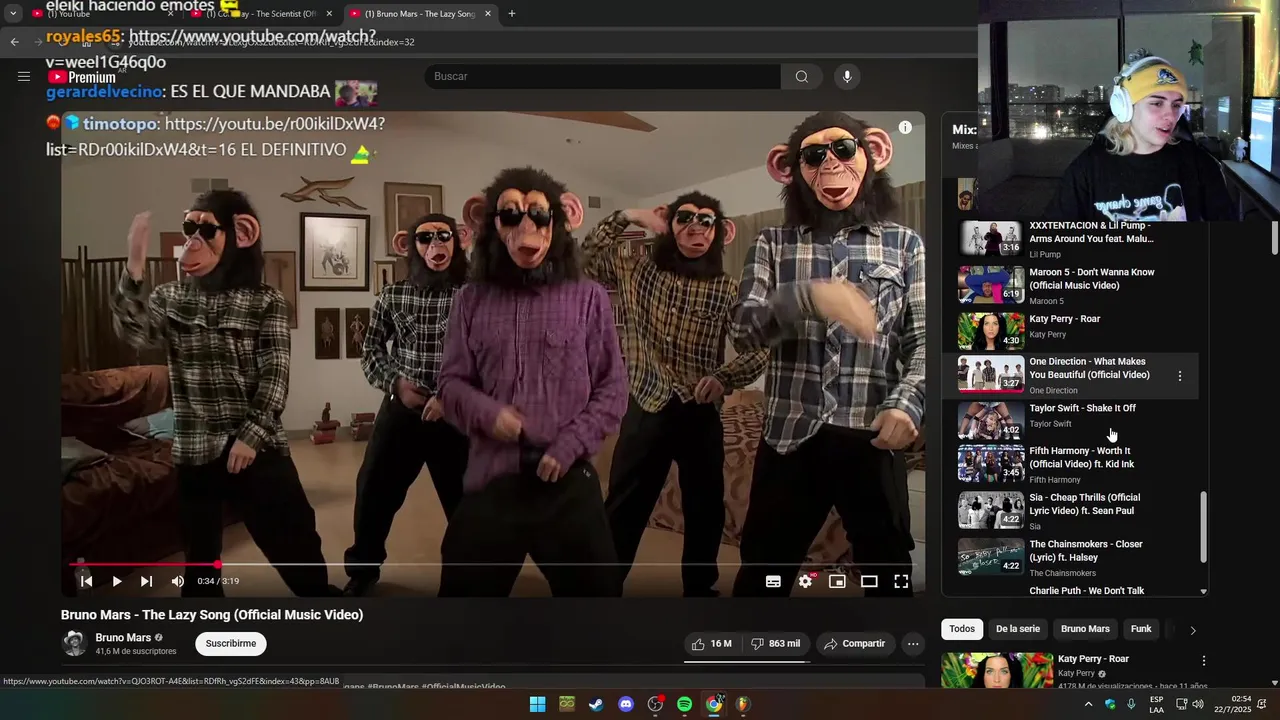The width and height of the screenshot is (1280, 720).
Task: Mute the video volume
Action: click(x=177, y=581)
